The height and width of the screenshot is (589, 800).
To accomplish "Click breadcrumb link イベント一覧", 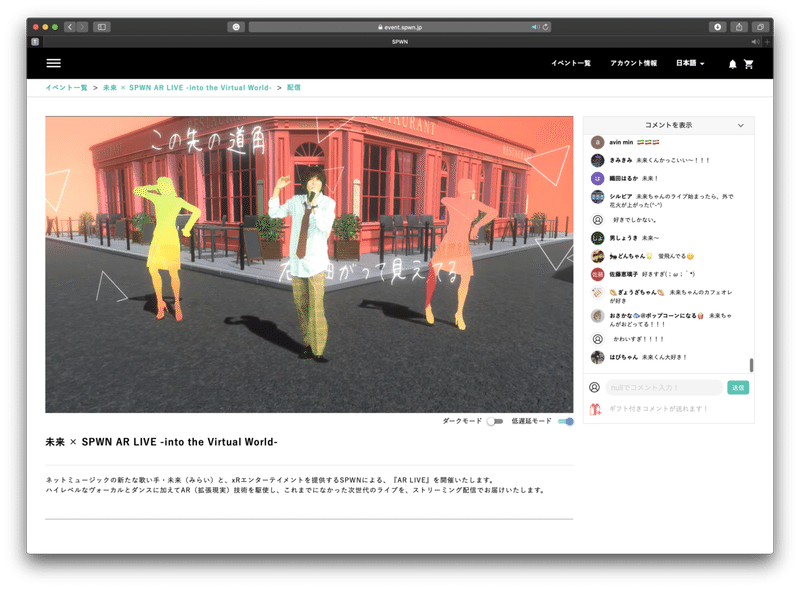I will pyautogui.click(x=66, y=88).
